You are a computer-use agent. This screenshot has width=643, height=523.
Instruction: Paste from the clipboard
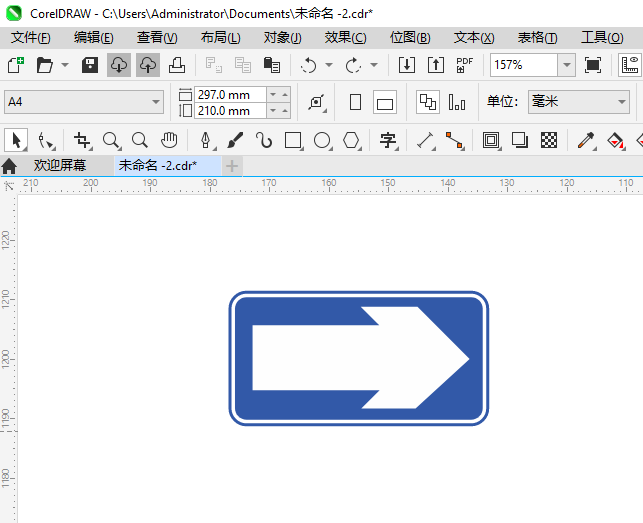[271, 65]
